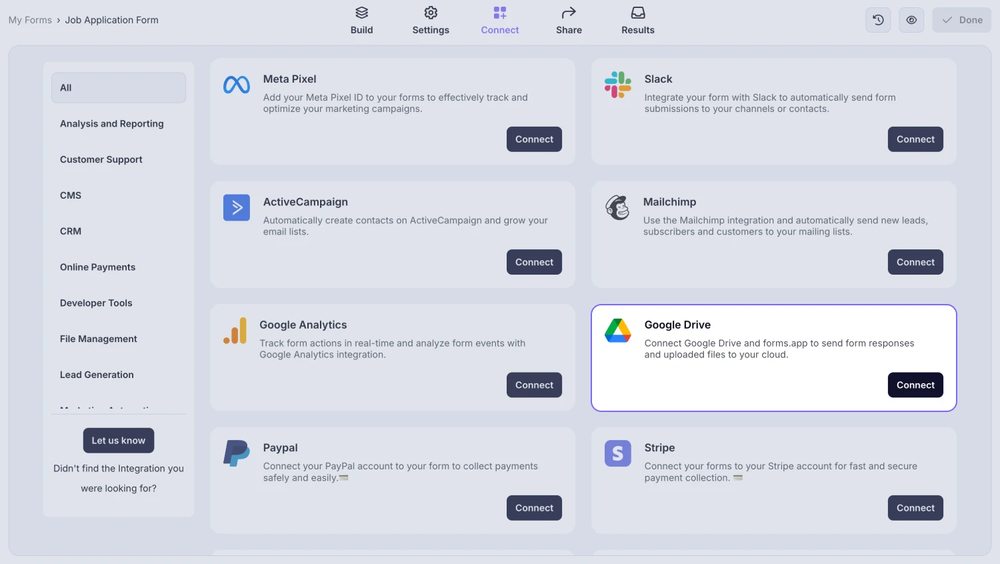Click the Stripe logo icon
1000x564 pixels.
(618, 454)
